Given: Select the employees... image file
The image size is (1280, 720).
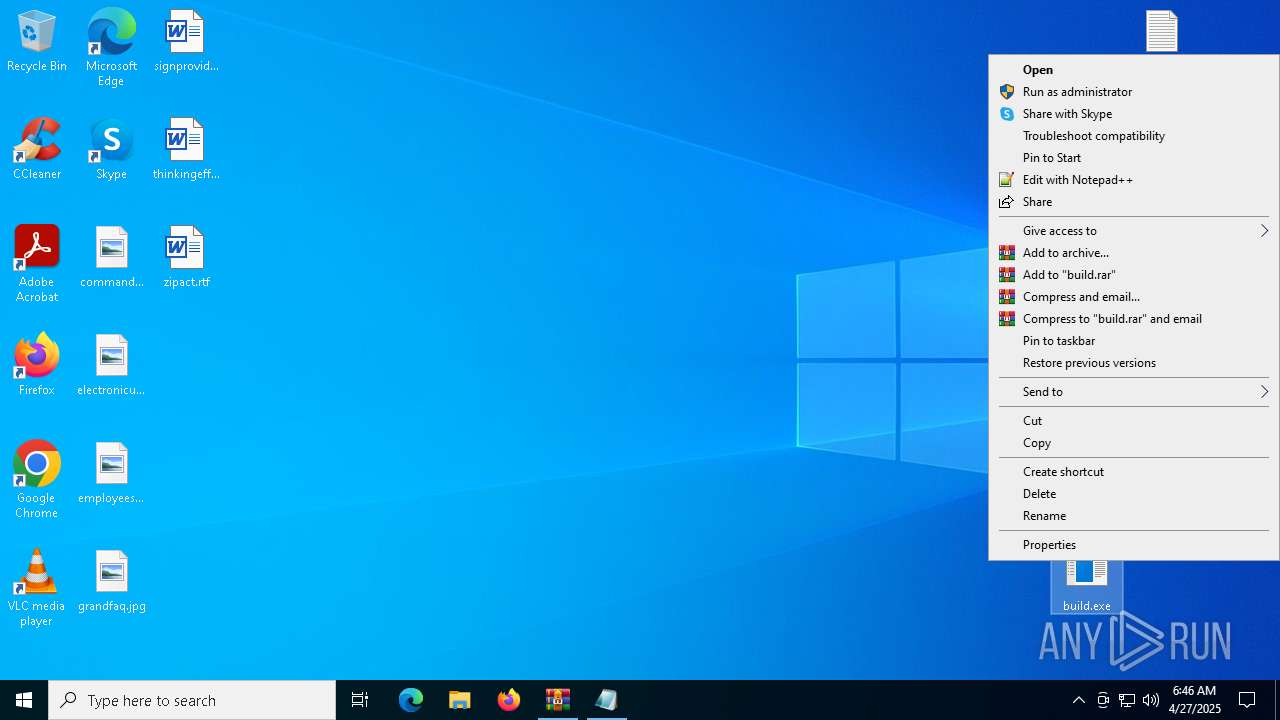Looking at the screenshot, I should [x=111, y=474].
